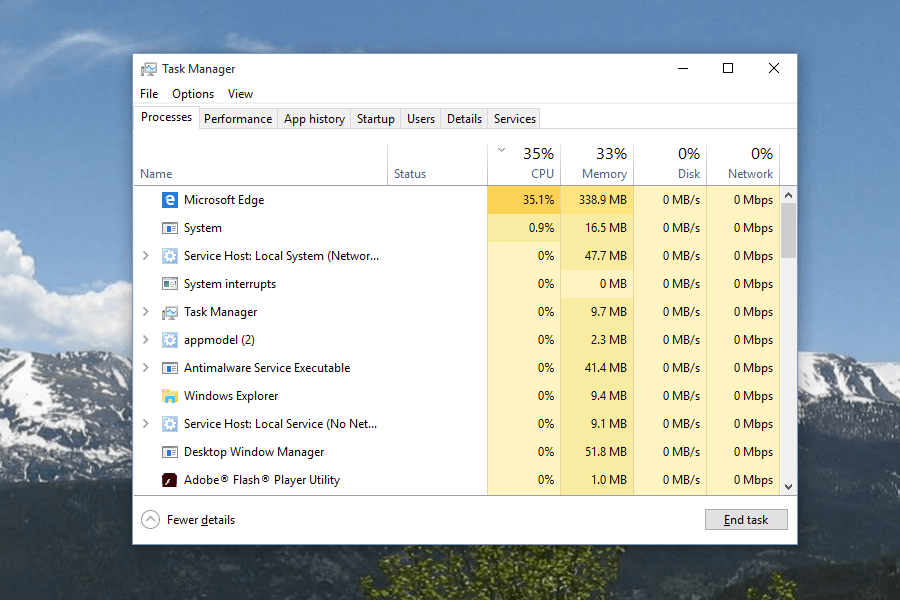This screenshot has height=600, width=900.
Task: Select the Processes tab
Action: point(166,117)
